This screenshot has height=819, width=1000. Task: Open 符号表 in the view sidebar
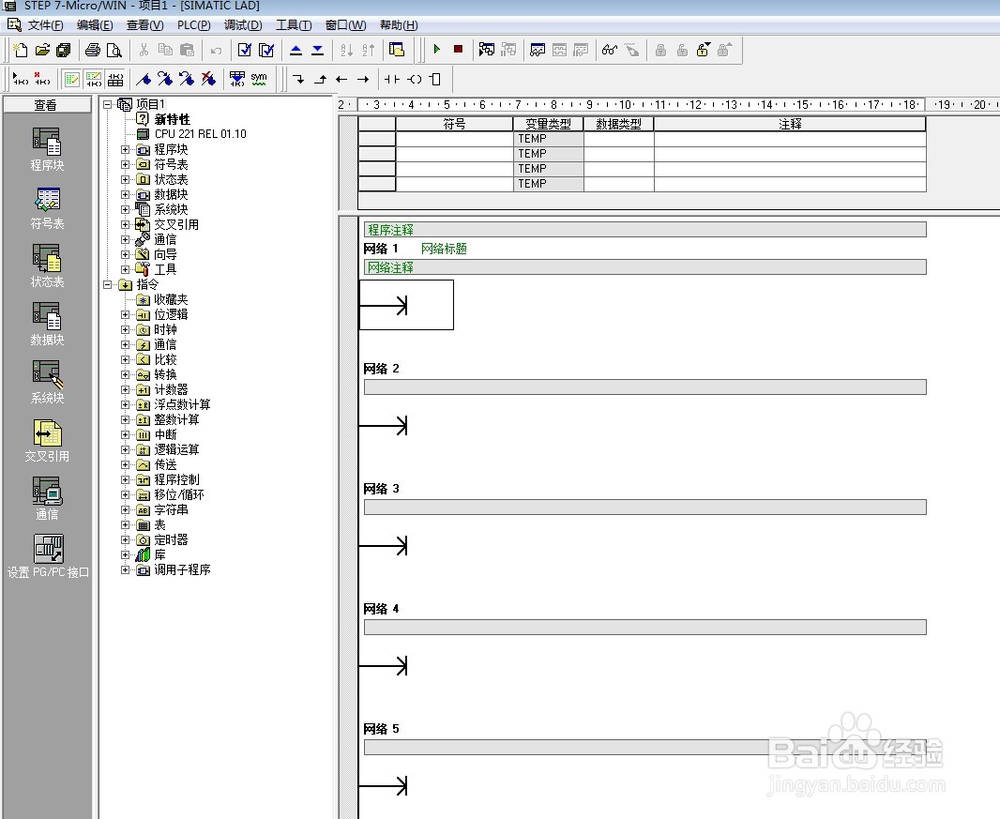point(47,208)
